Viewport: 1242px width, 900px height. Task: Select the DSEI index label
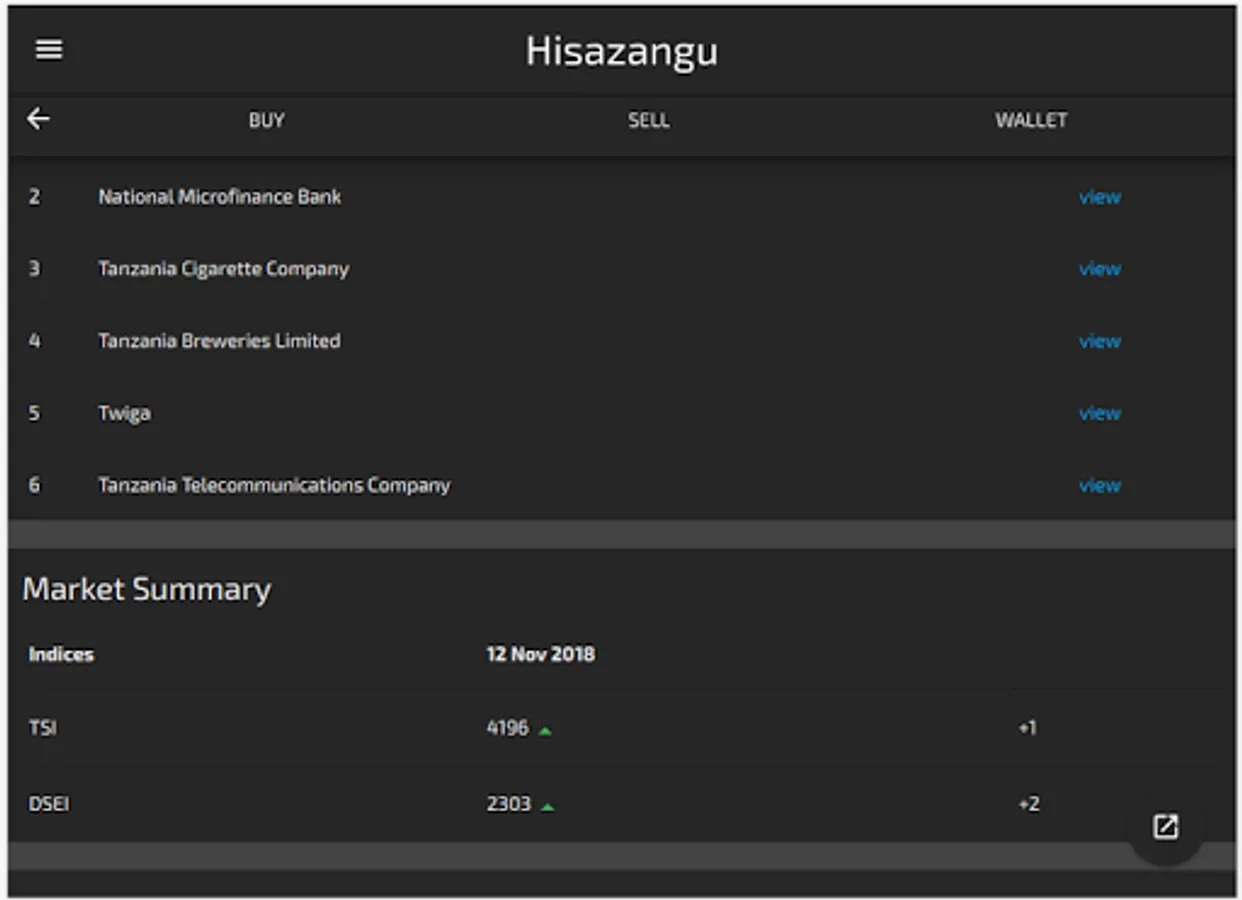(49, 804)
